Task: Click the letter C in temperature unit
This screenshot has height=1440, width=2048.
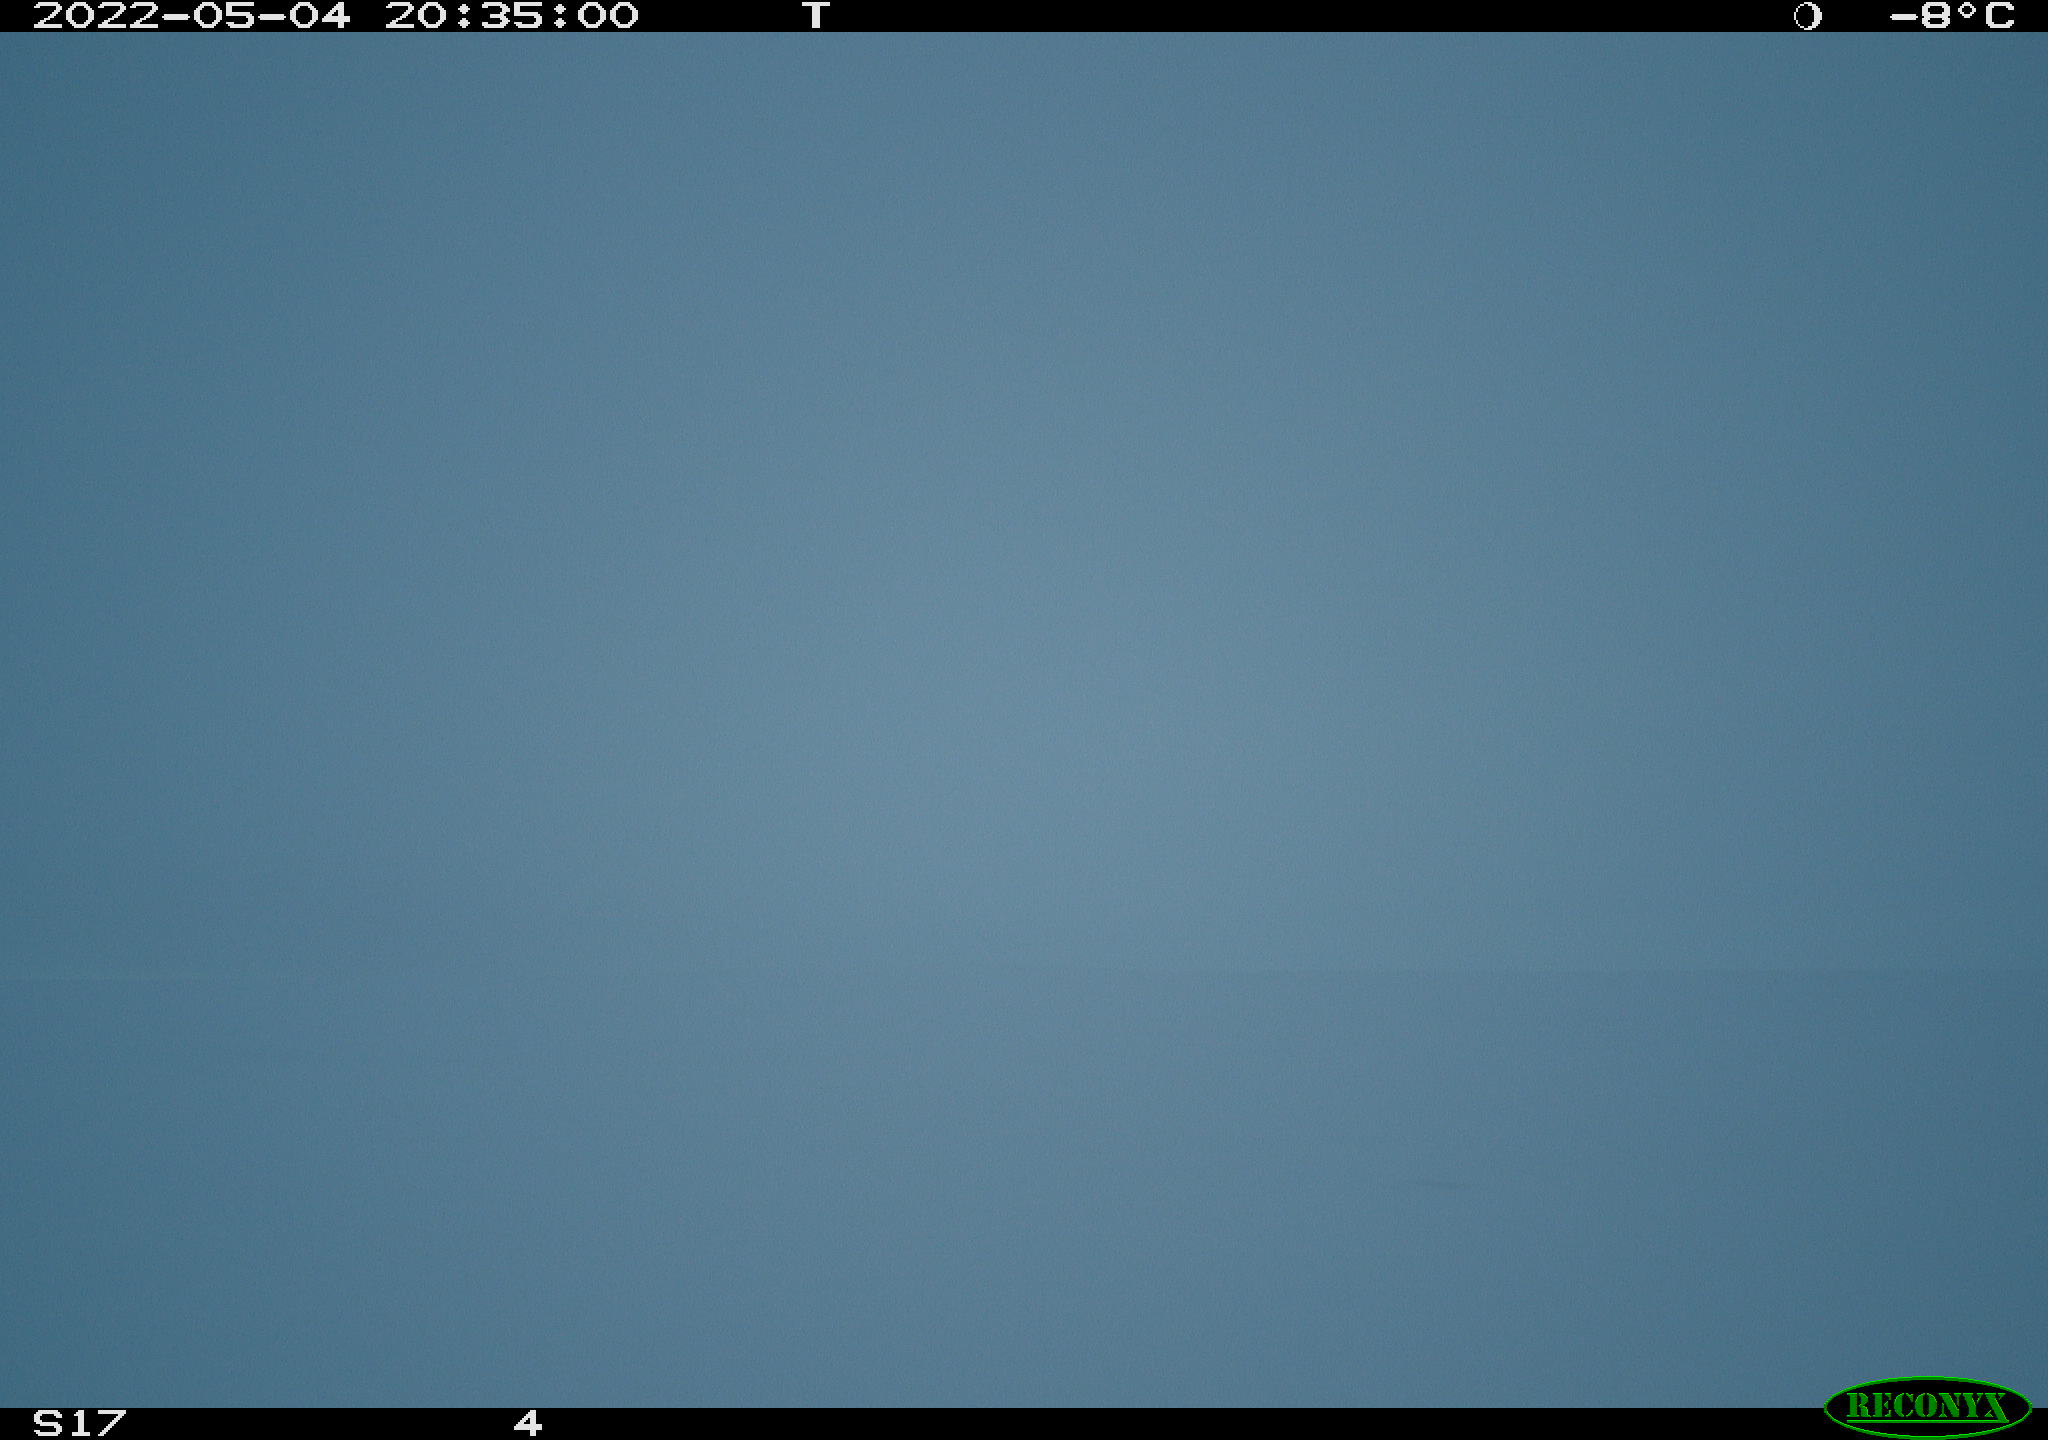Action: (x=1999, y=16)
